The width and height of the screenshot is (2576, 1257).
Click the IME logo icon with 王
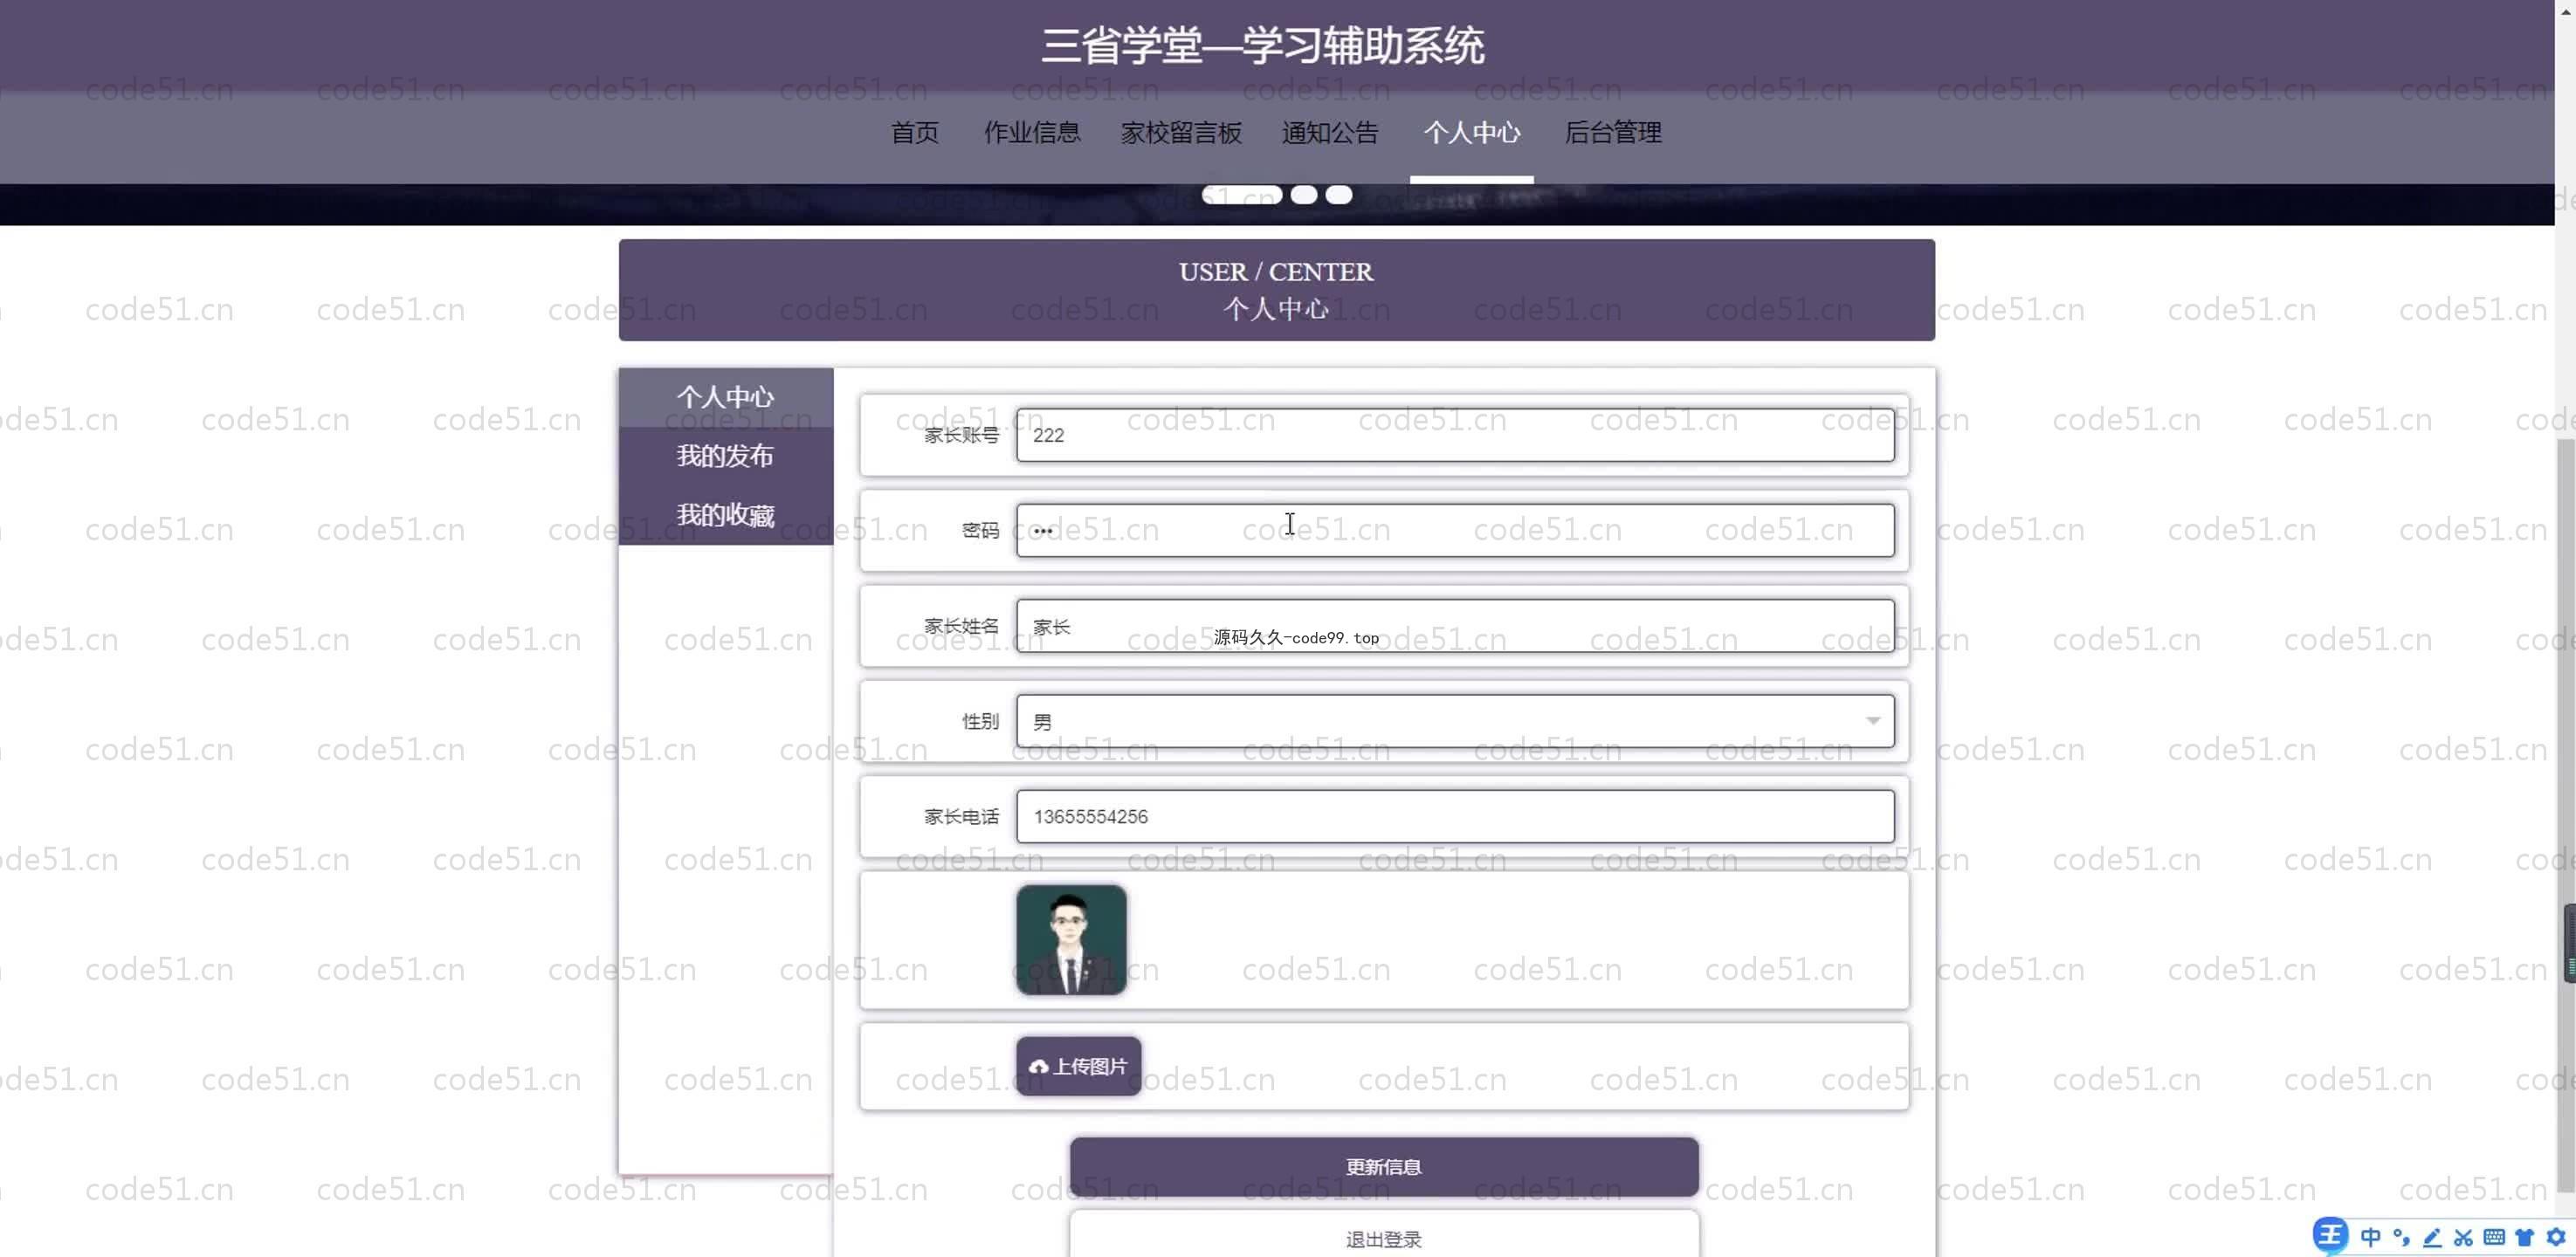[x=2330, y=1235]
